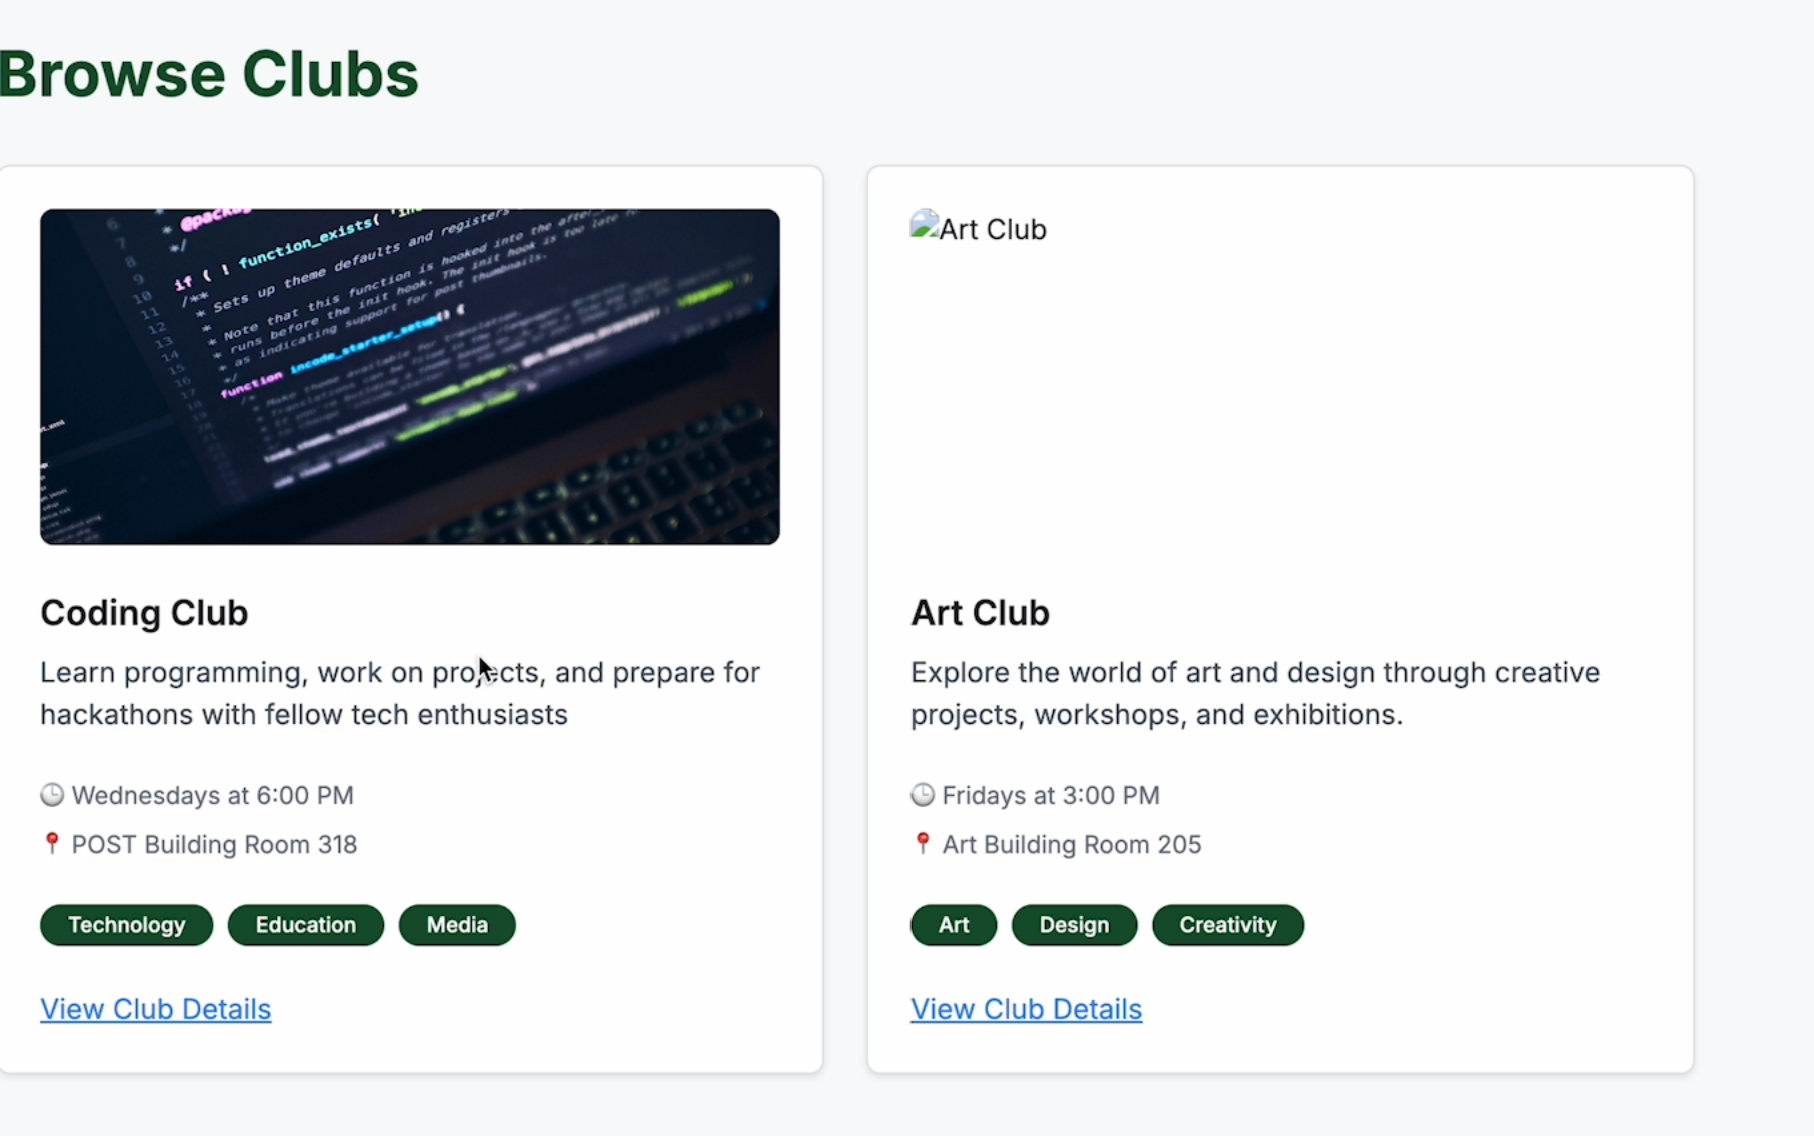Select the Design tag on Art Club

[x=1073, y=925]
